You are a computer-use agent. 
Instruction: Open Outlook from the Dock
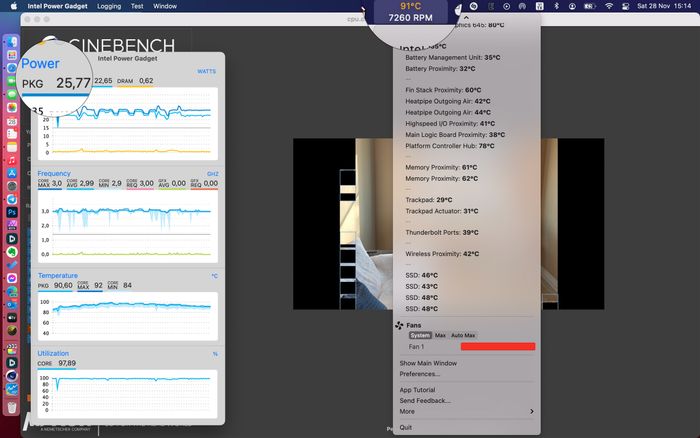coord(12,305)
